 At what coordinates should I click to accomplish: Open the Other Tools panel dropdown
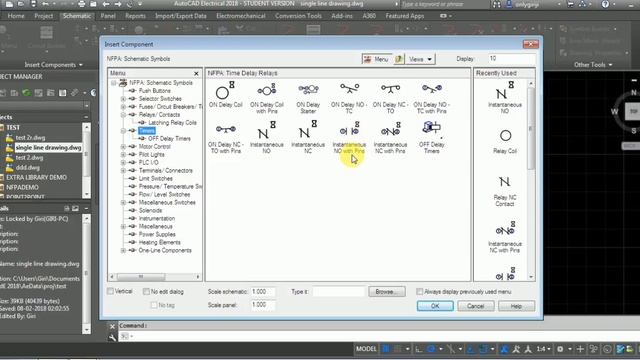coord(593,65)
